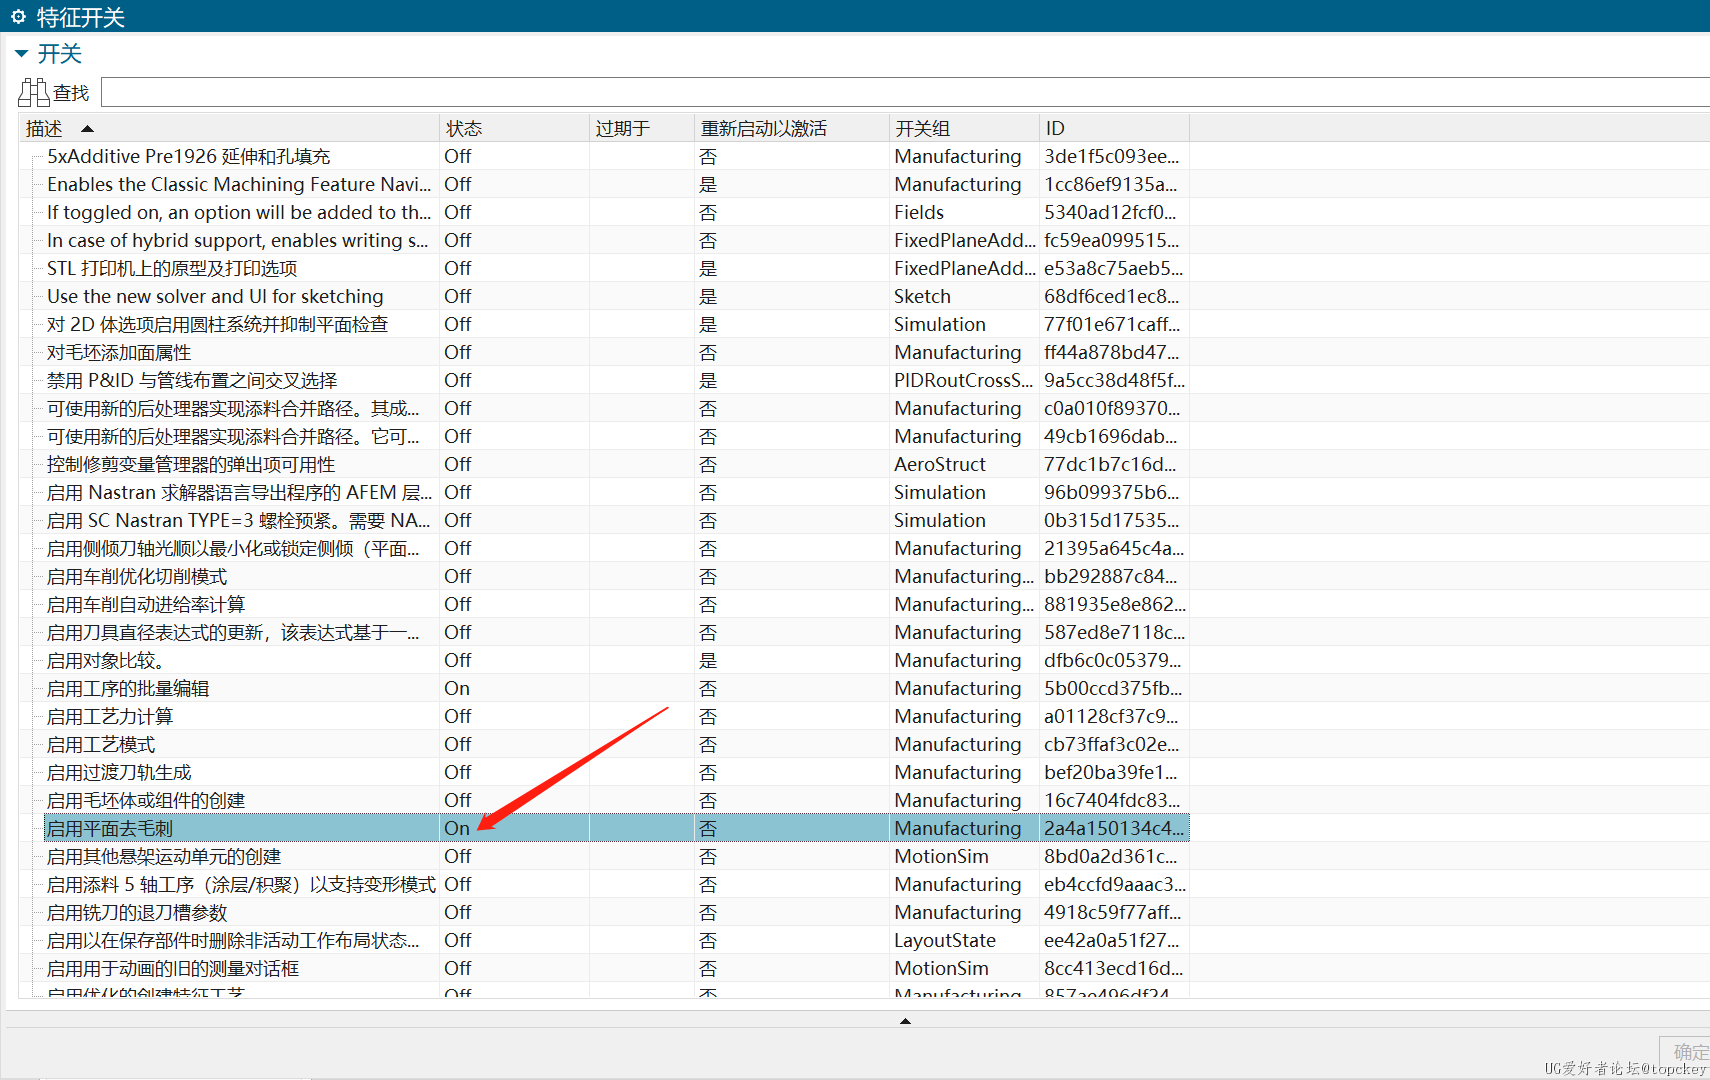
Task: Select row 控制修剪变量管理器的弹出项可用性
Action: click(617, 464)
